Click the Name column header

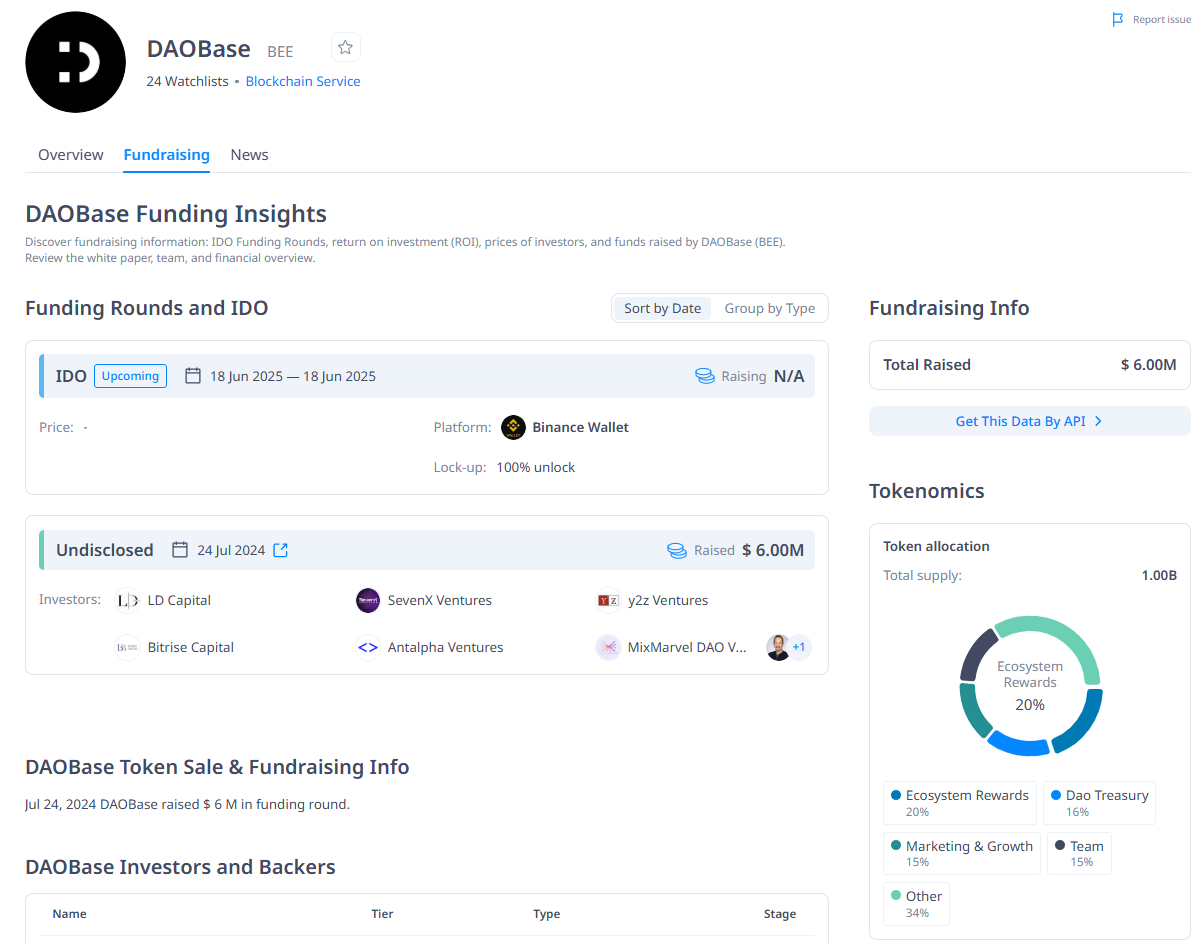[69, 914]
